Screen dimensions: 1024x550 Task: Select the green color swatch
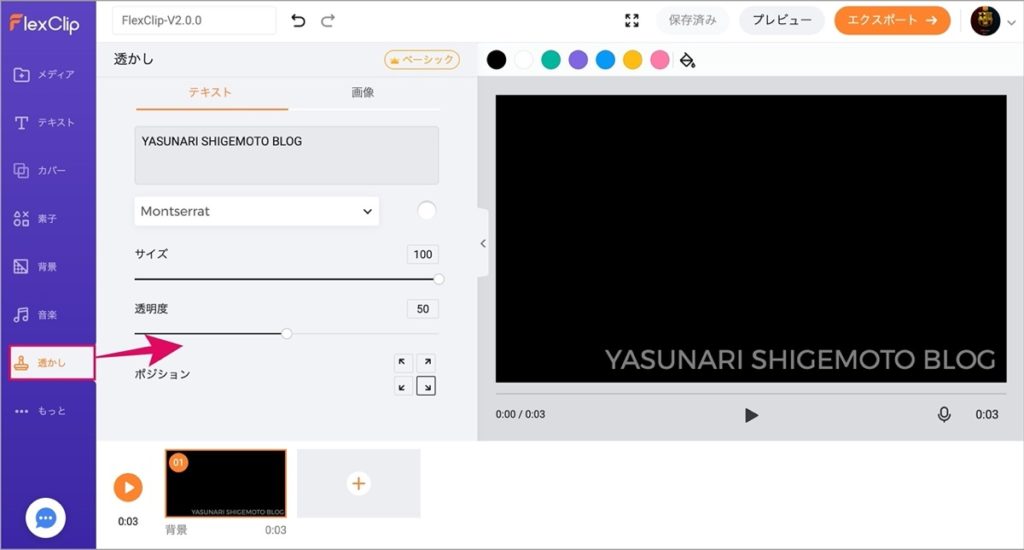pos(551,60)
